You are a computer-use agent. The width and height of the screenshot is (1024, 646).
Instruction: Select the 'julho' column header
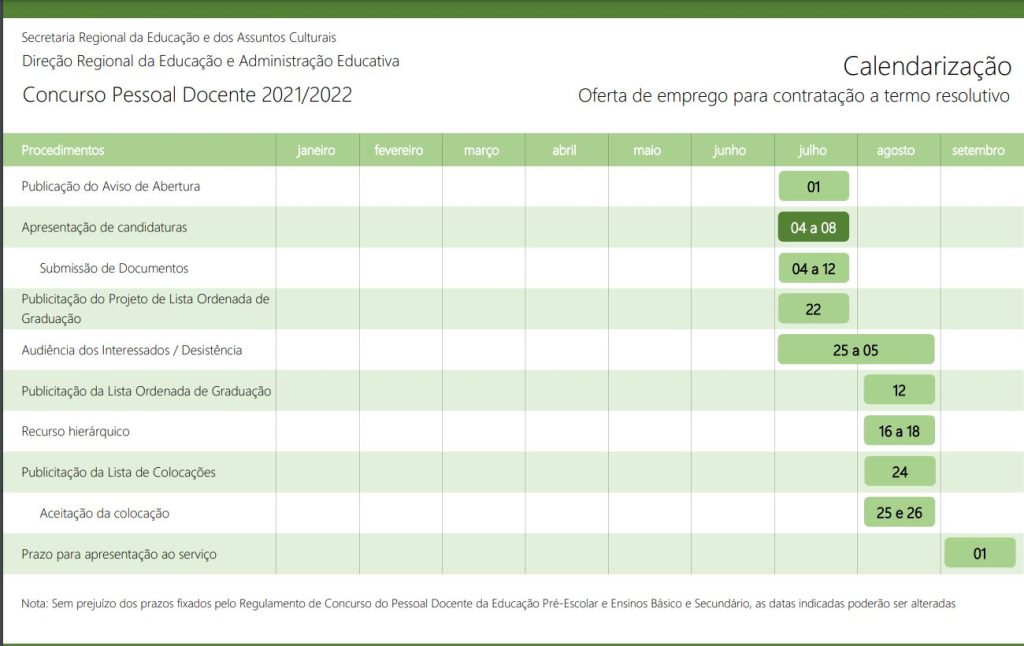(x=812, y=150)
